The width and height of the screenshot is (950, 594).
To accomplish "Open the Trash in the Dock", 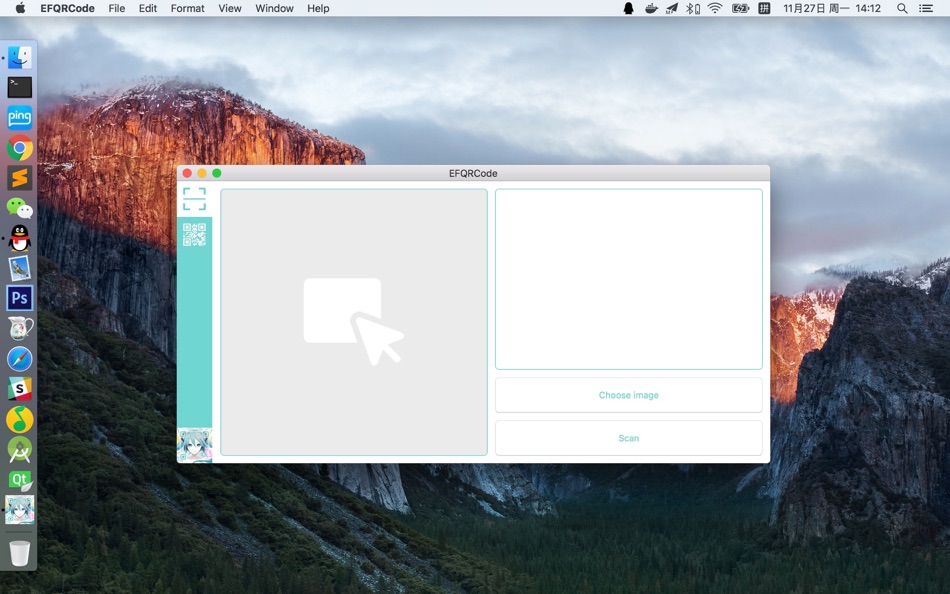I will (19, 553).
